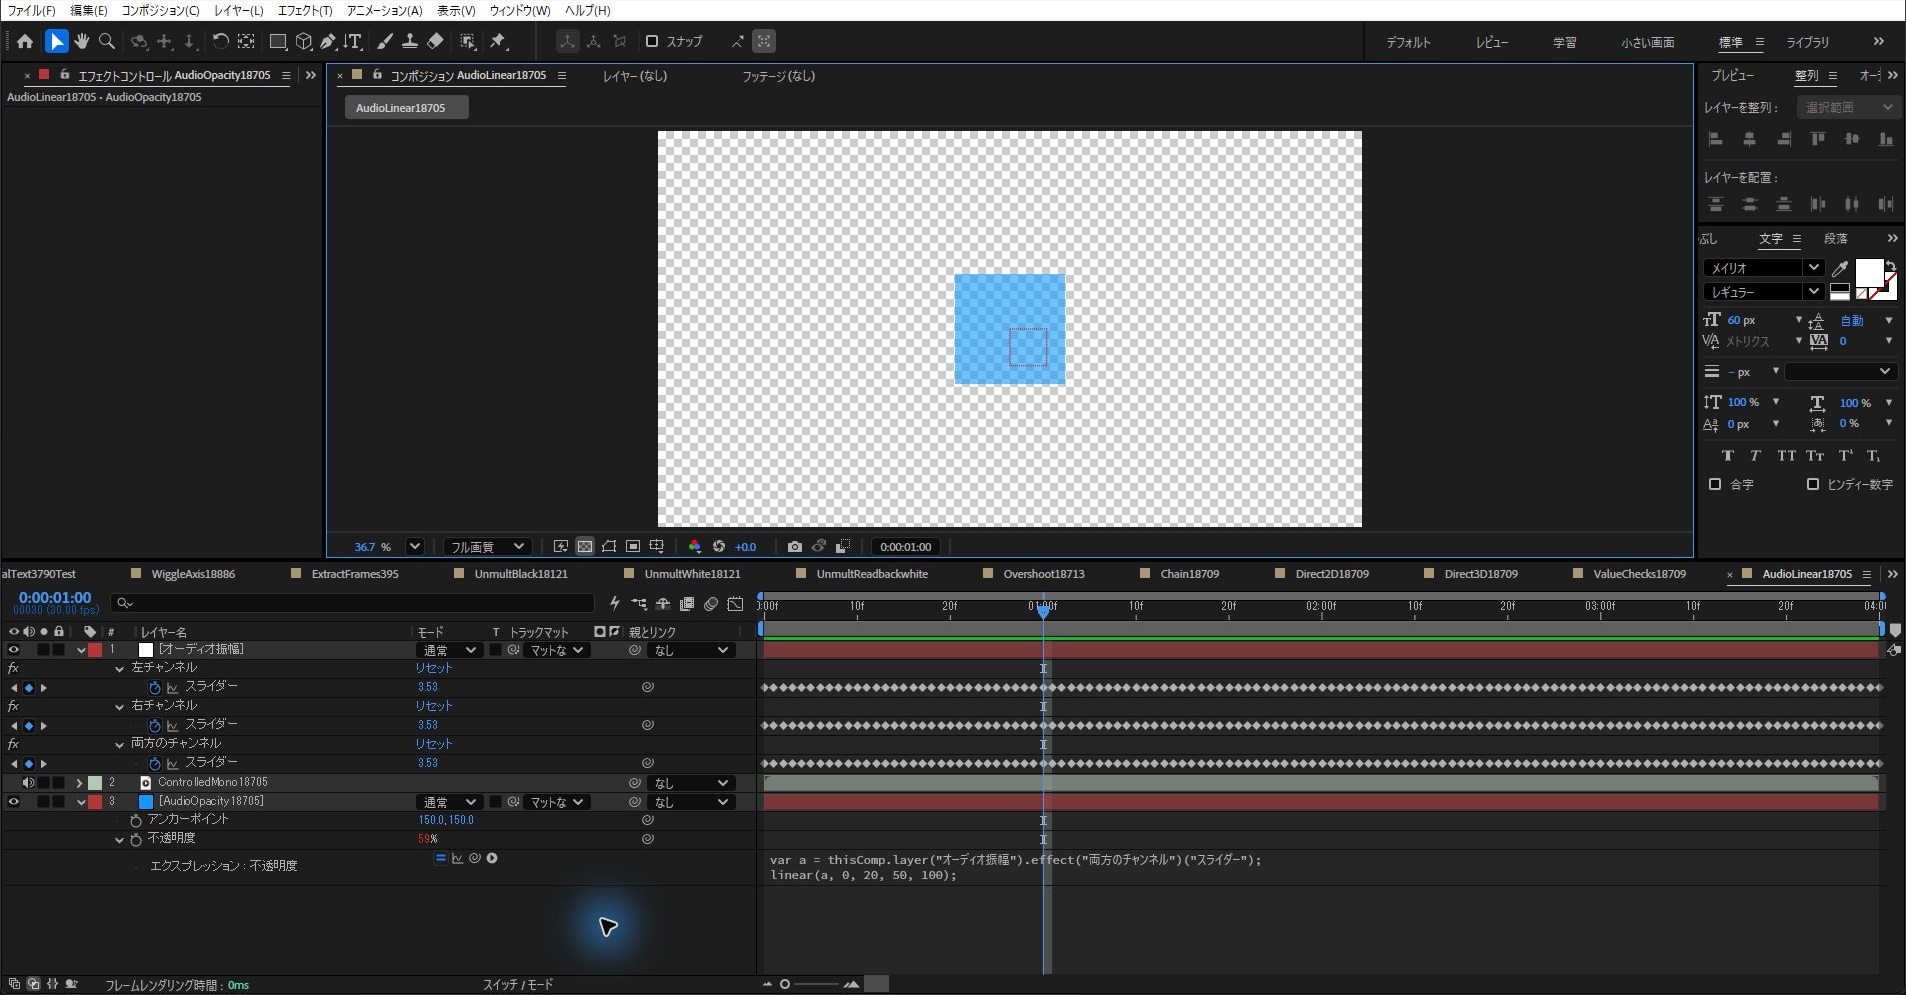Toggle the ヒンディー数字 checkbox

point(1812,484)
